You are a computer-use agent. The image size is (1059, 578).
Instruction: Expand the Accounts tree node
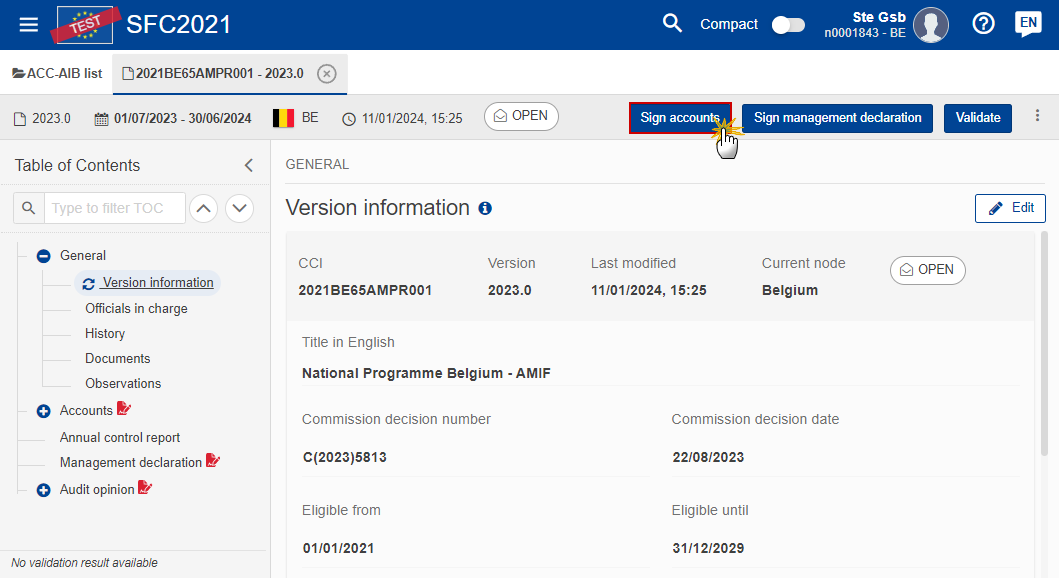tap(43, 411)
